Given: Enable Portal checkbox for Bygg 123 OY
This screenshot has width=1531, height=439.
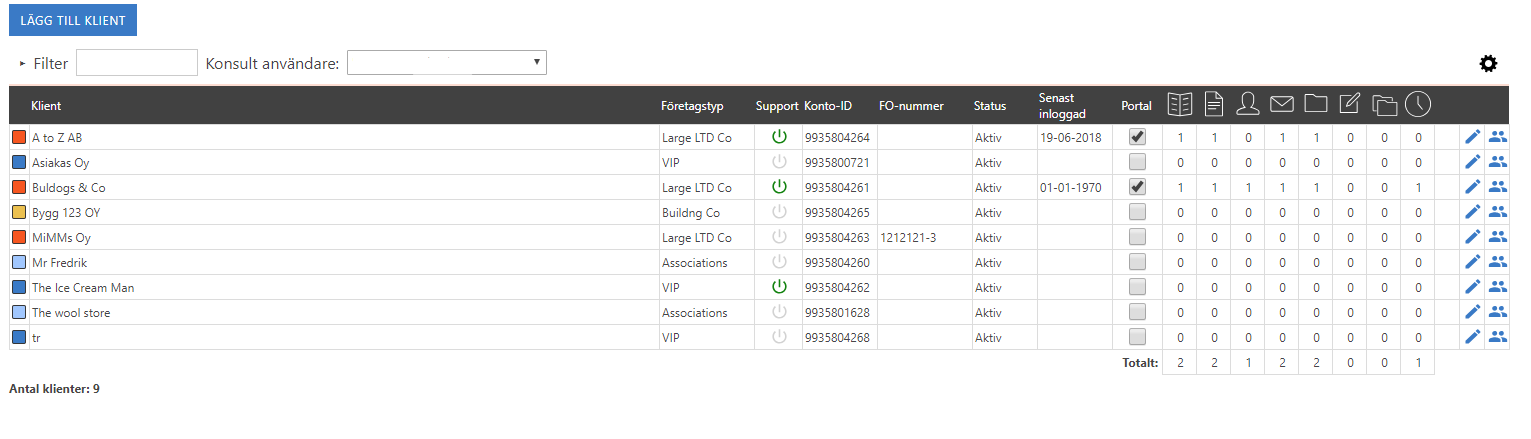Looking at the screenshot, I should tap(1137, 212).
